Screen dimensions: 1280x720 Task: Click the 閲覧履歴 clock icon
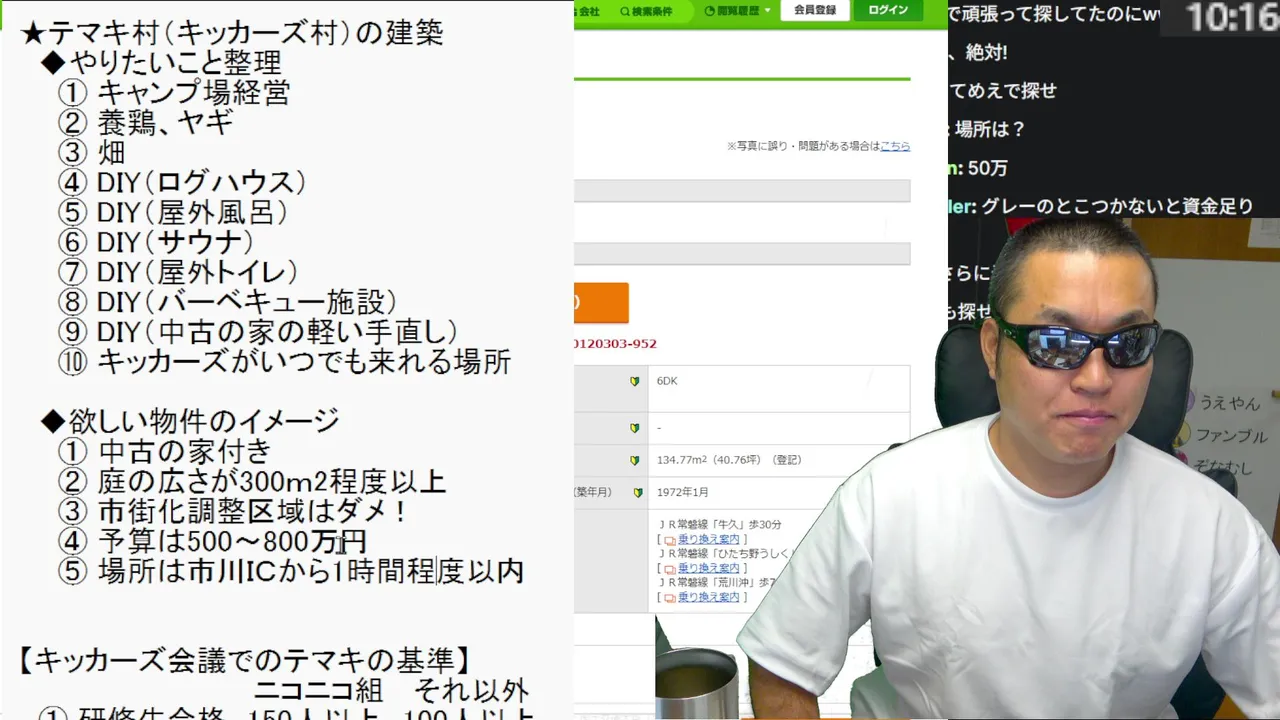[x=710, y=11]
